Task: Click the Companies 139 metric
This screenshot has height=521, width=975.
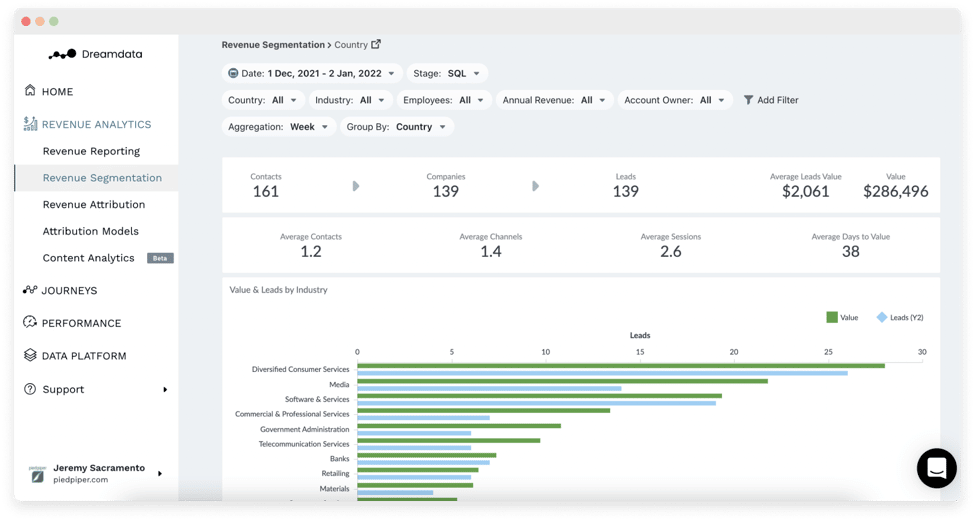Action: (446, 186)
